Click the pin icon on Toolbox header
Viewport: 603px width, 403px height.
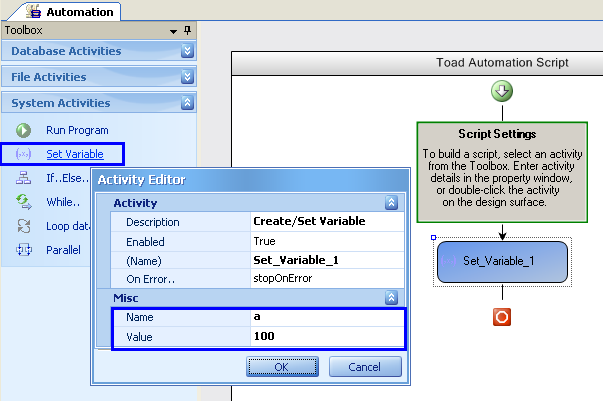click(187, 30)
